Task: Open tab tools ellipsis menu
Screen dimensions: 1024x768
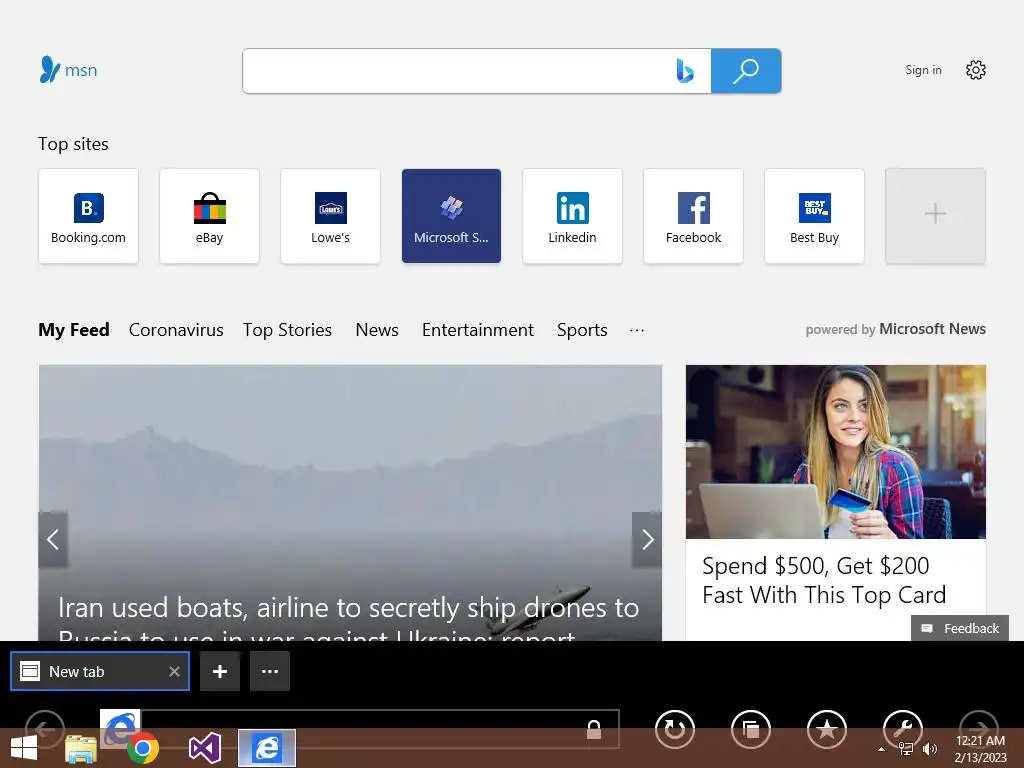Action: 270,671
